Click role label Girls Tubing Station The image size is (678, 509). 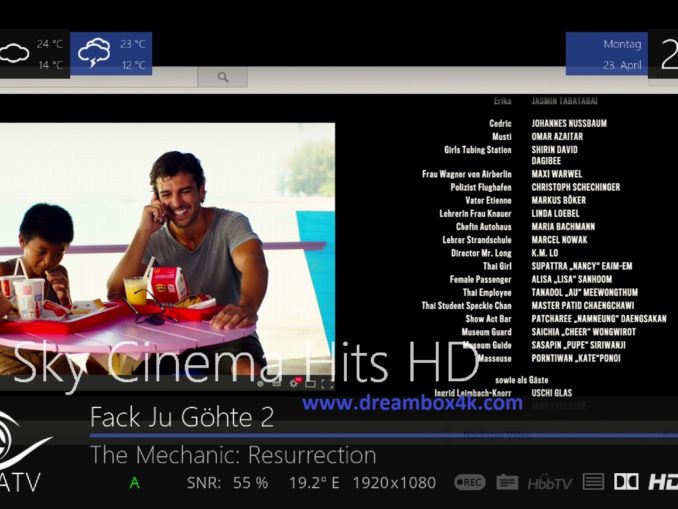pos(477,150)
